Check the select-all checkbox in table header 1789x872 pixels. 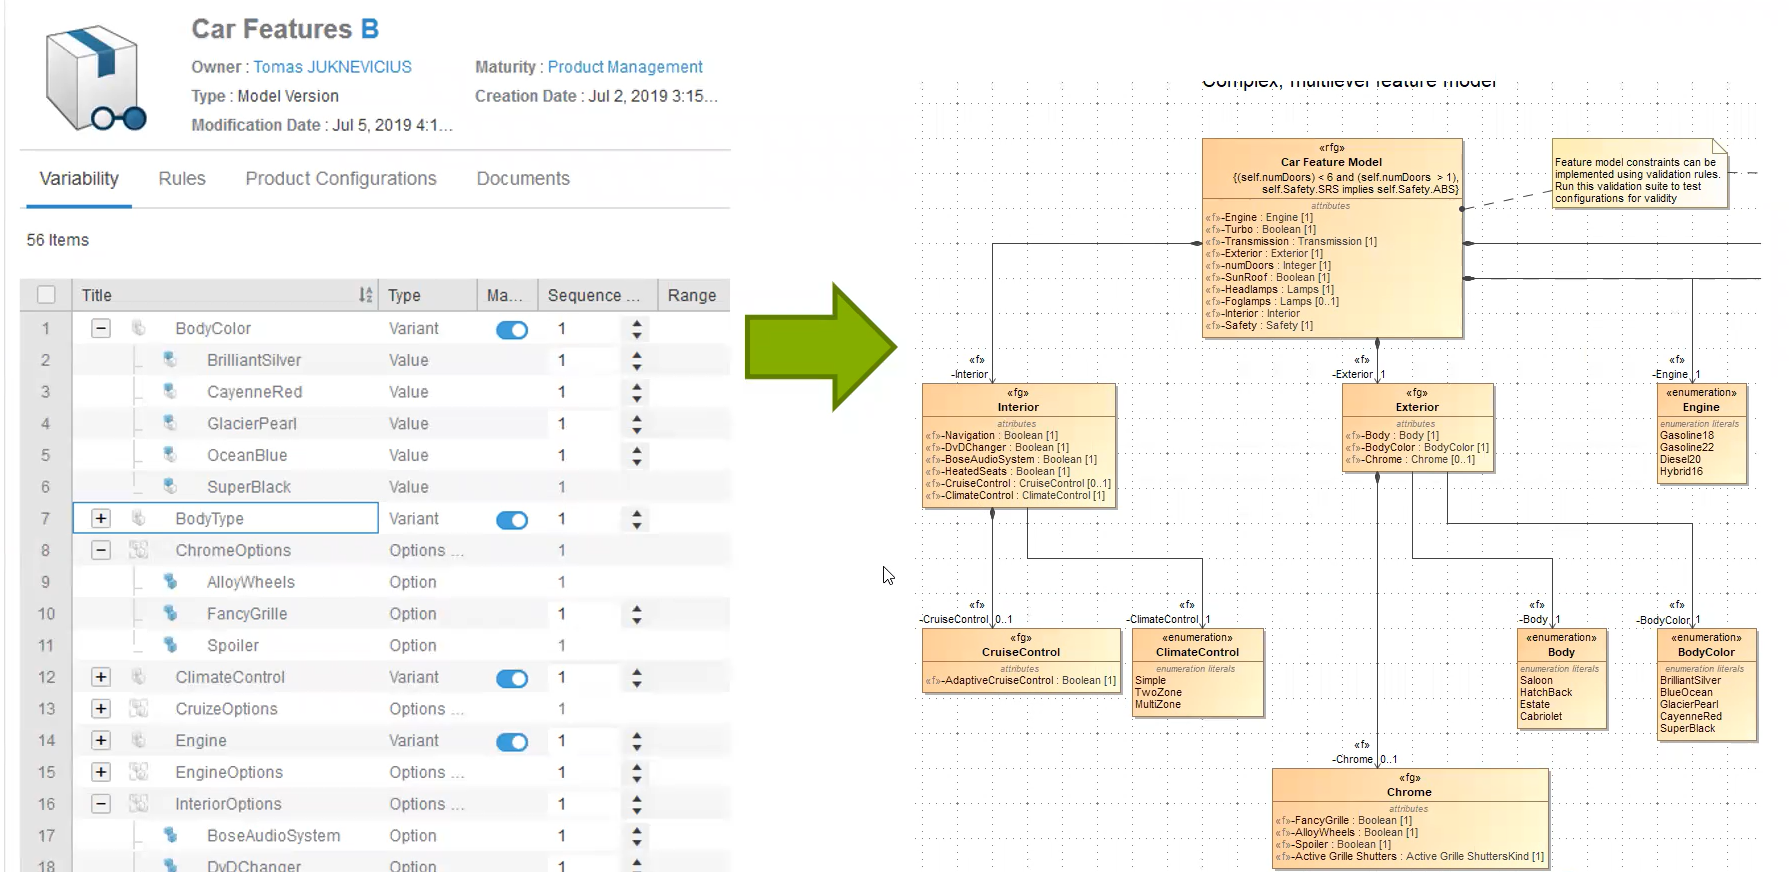click(46, 295)
